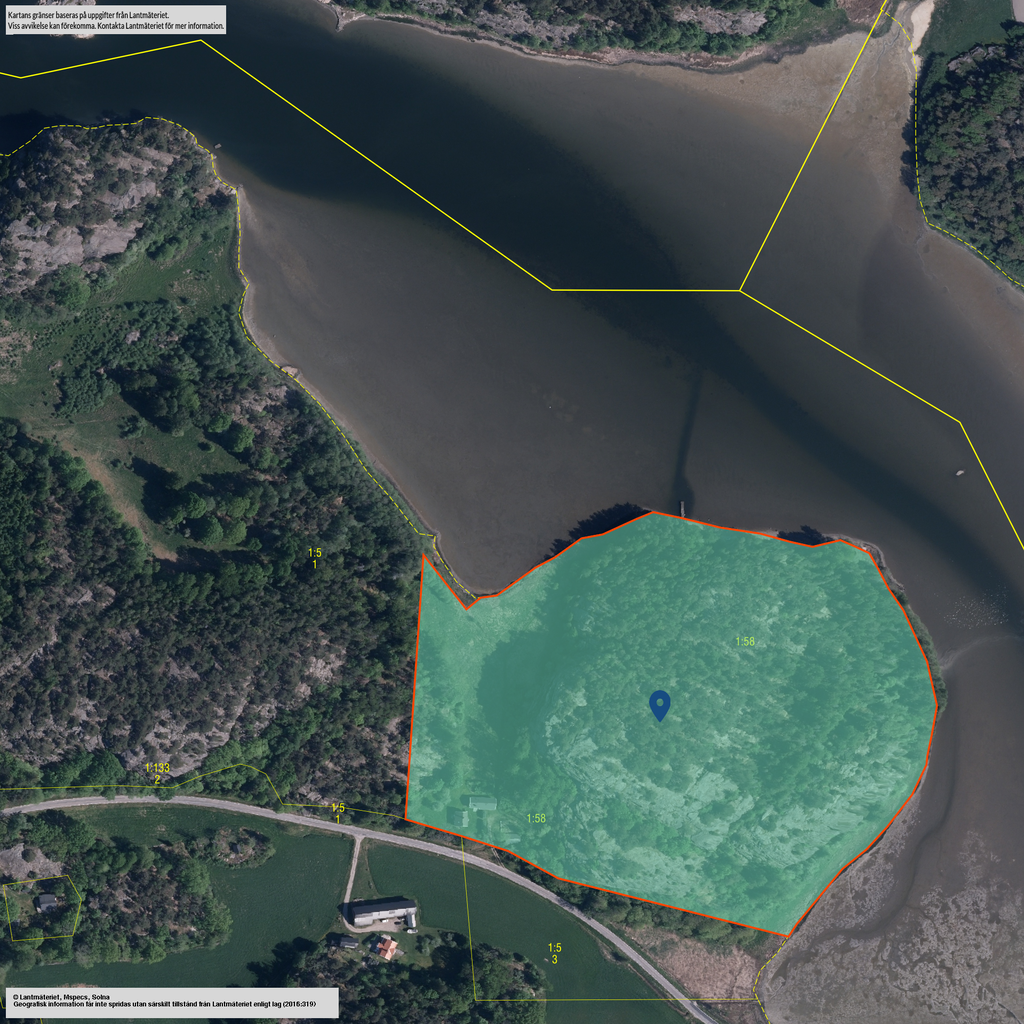Click the 1:133 parcel label
The width and height of the screenshot is (1024, 1024).
(157, 773)
